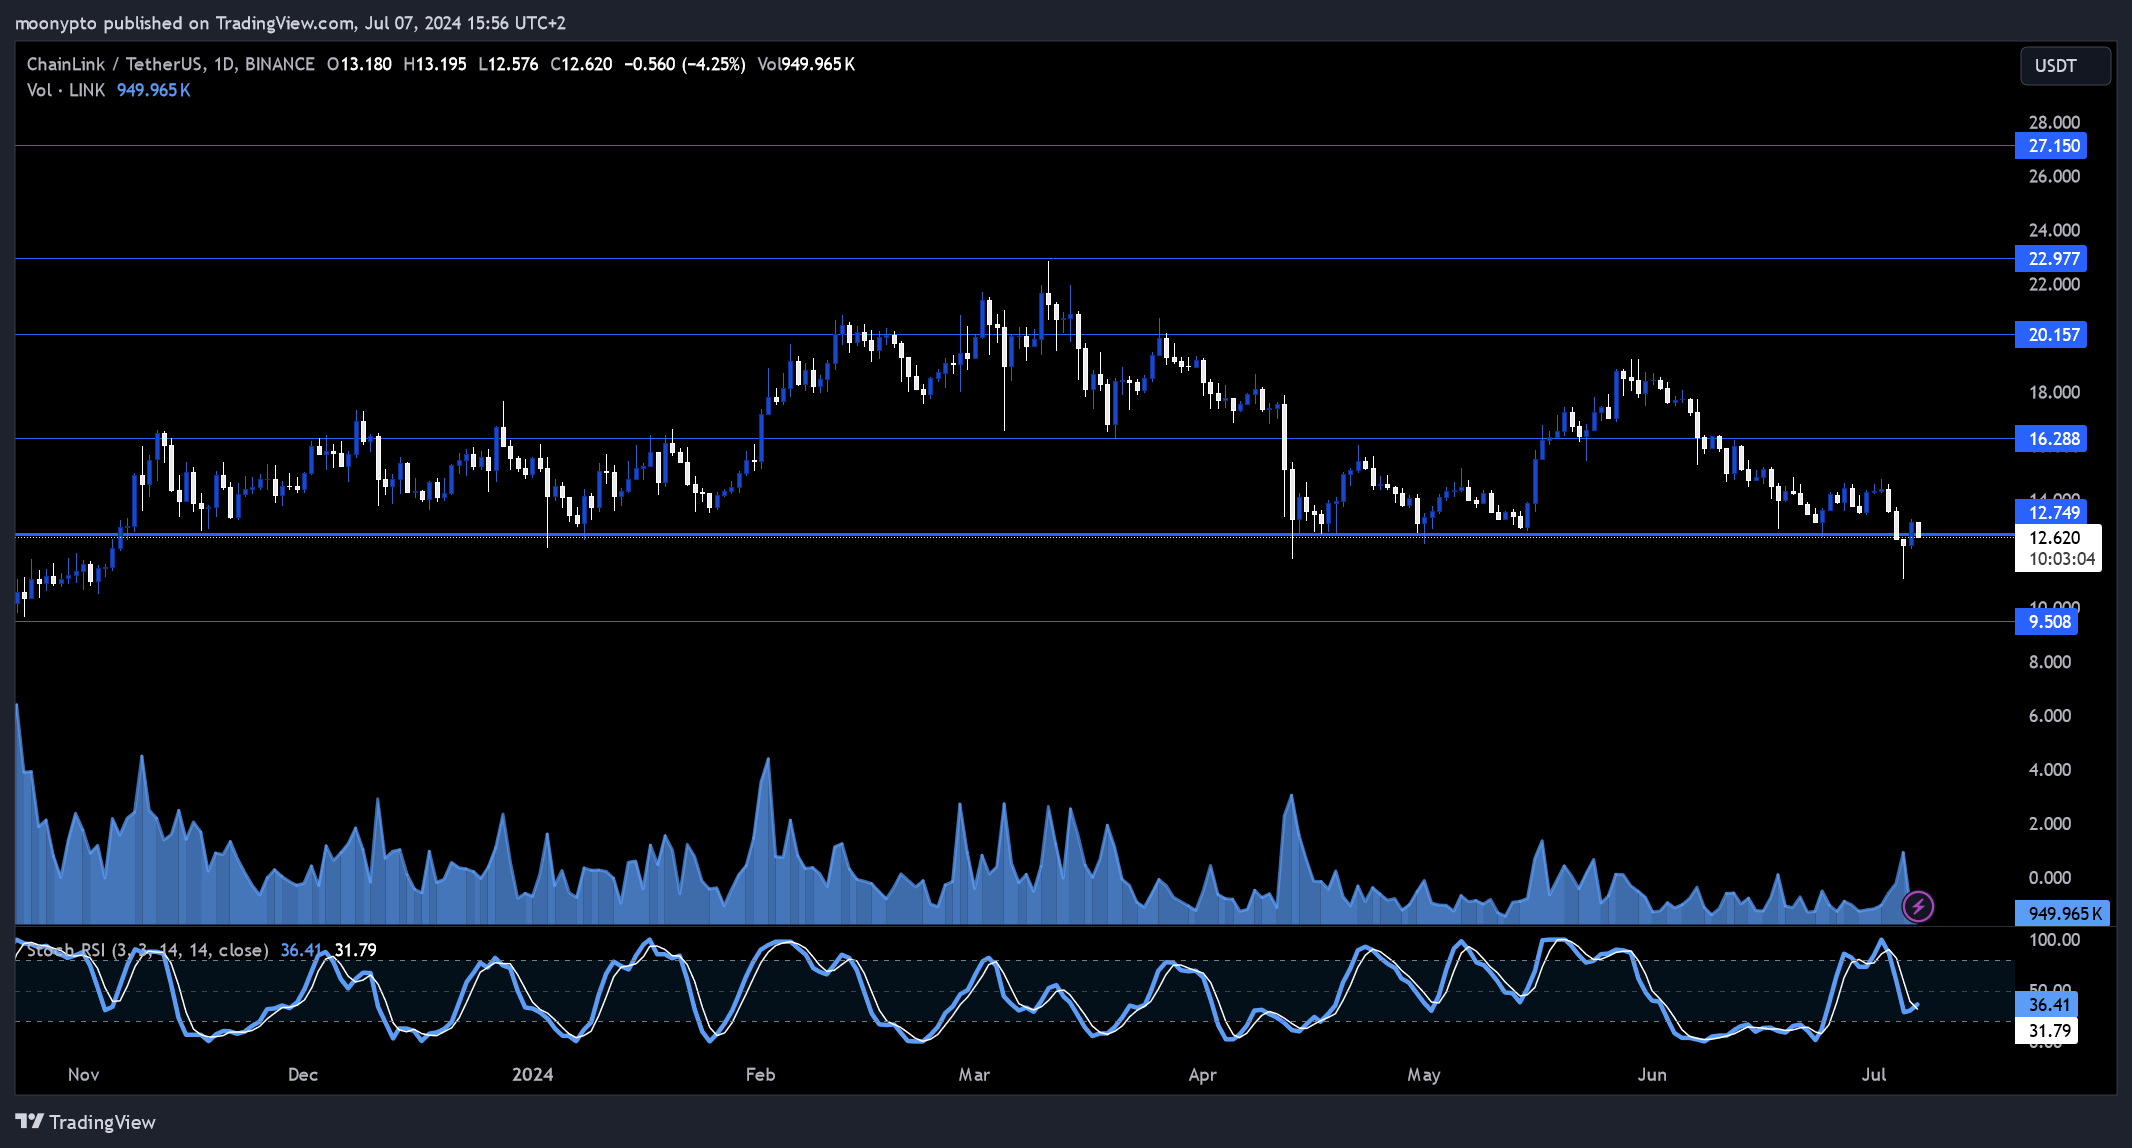
Task: Click the closing price value C12.620
Action: click(x=581, y=64)
